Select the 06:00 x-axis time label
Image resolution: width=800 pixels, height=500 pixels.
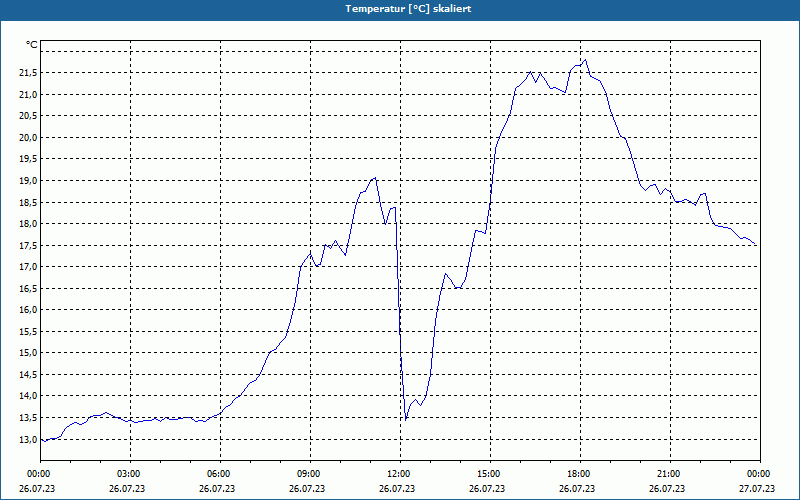(220, 474)
